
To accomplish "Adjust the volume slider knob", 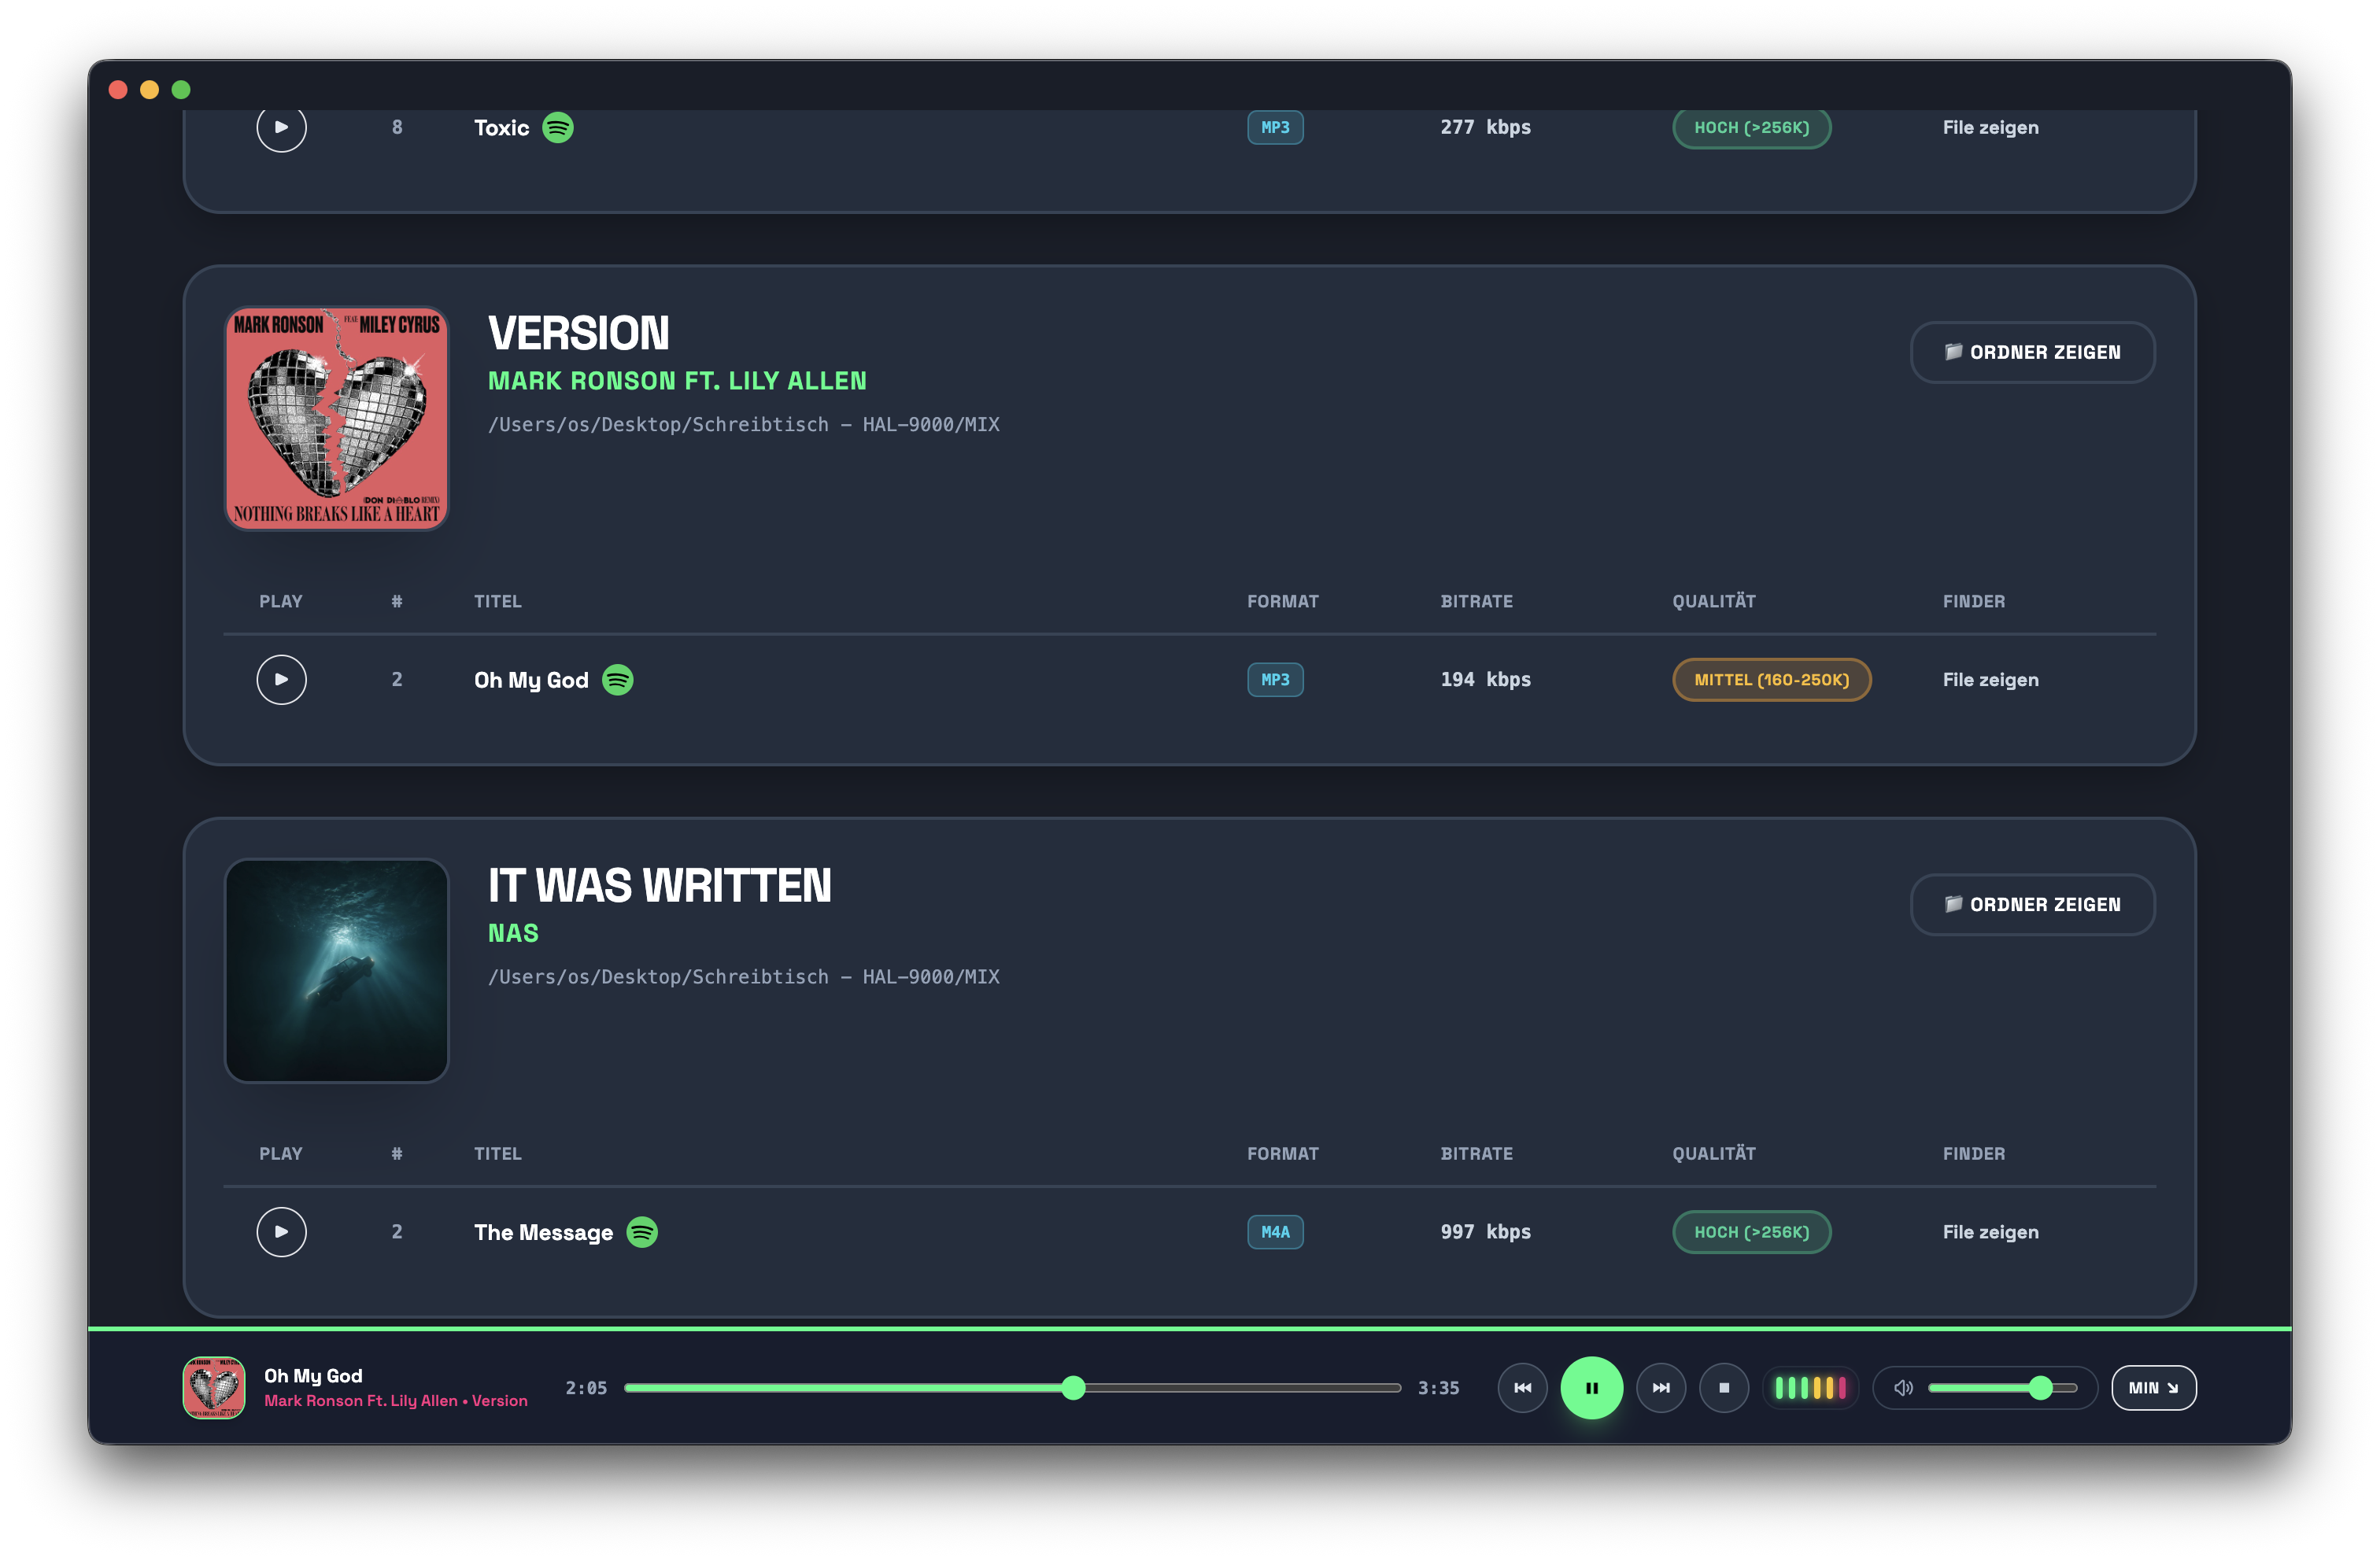I will pos(2041,1388).
